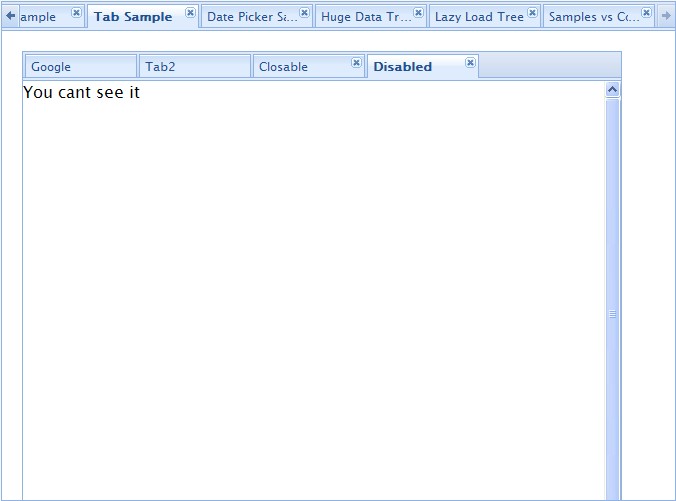Close the Tab Sample outer tab
Viewport: 676px width, 501px height.
(190, 13)
